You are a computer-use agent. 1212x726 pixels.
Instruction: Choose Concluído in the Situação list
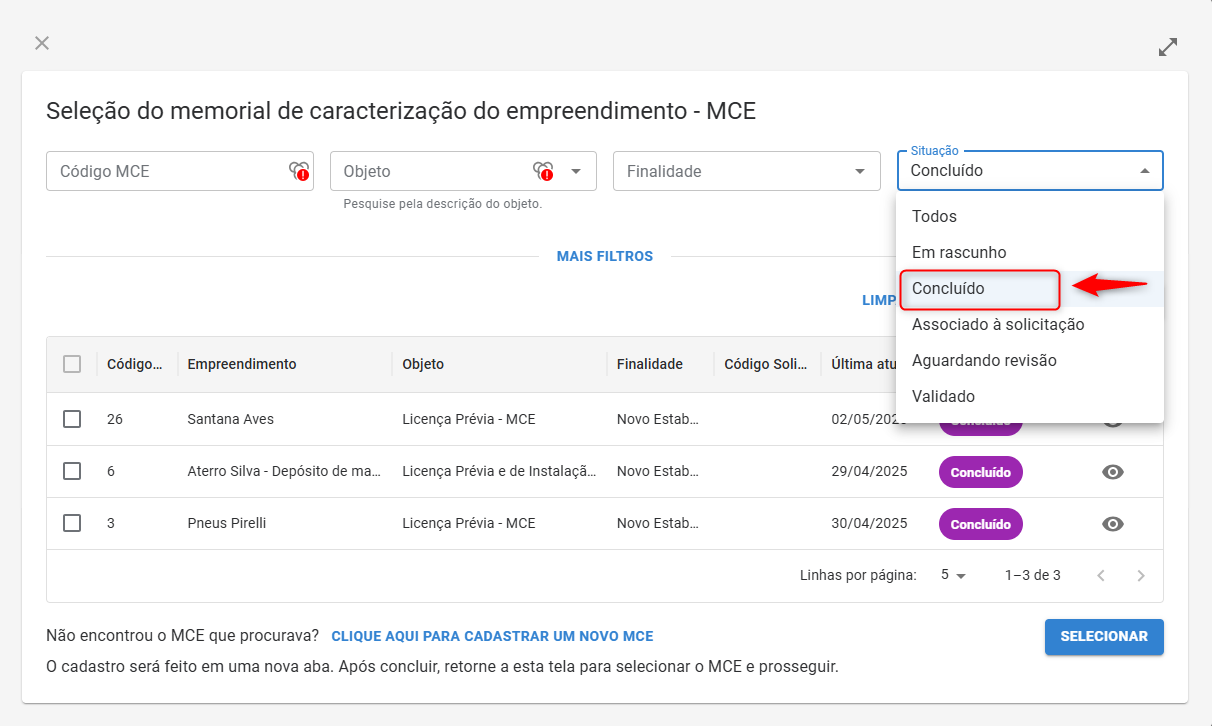(1030, 289)
